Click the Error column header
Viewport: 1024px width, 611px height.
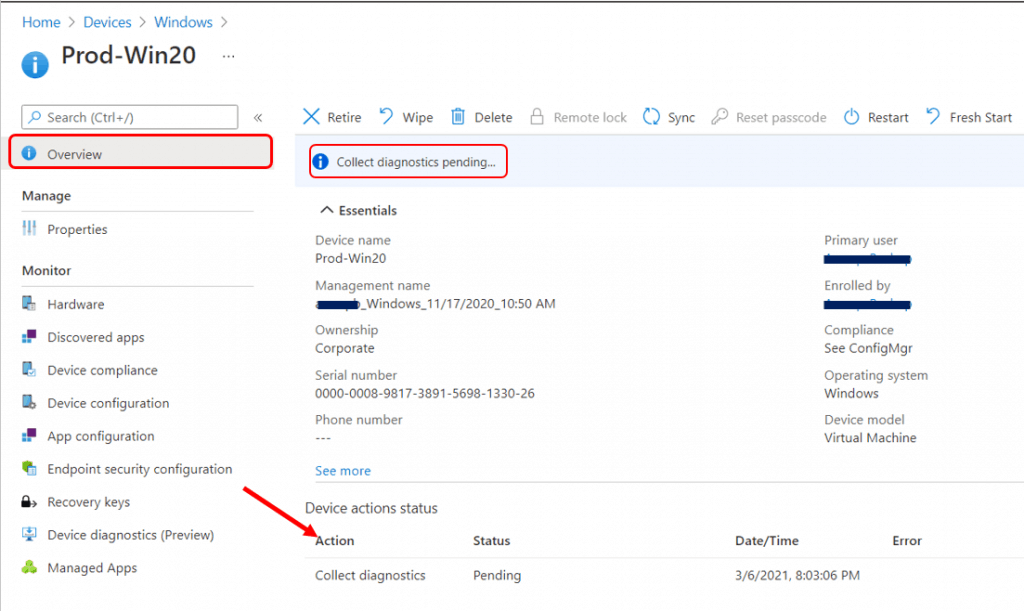pos(907,540)
